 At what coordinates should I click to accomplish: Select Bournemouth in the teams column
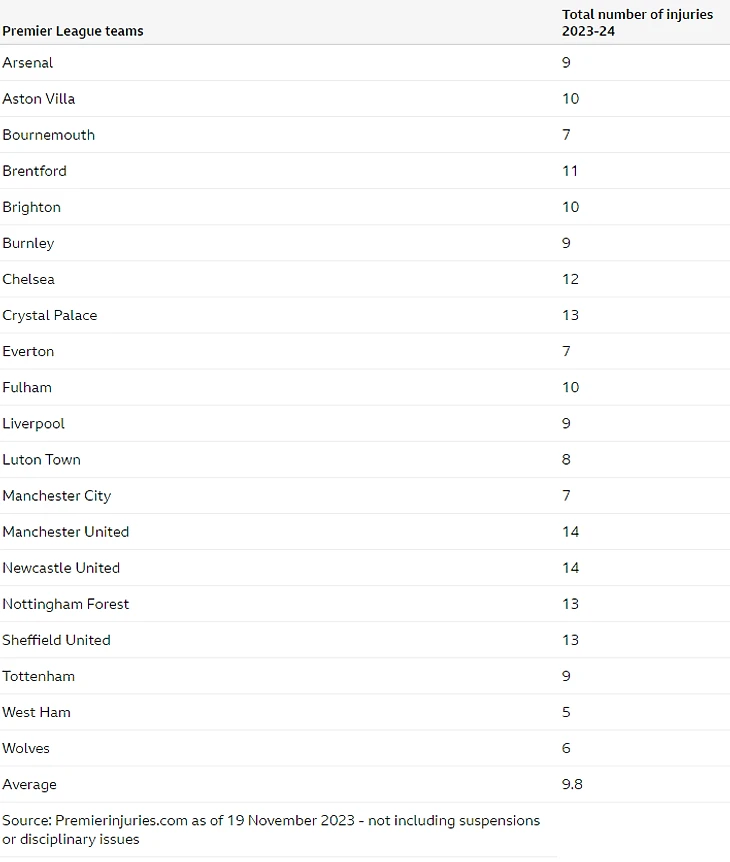click(49, 135)
